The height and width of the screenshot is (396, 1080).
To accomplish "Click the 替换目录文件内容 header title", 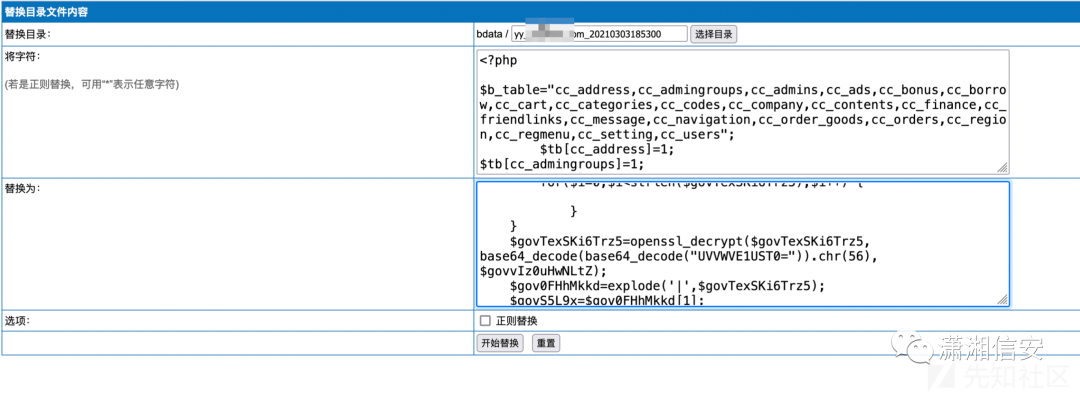I will click(46, 12).
